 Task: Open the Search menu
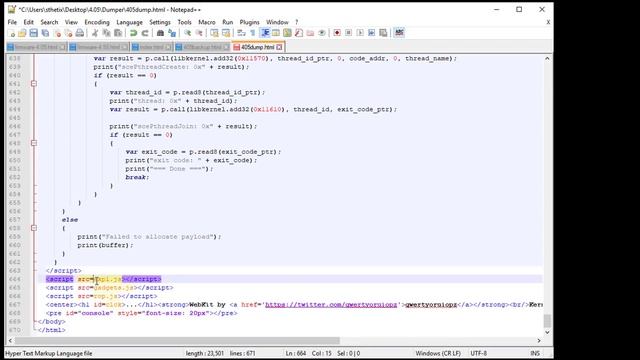point(49,22)
